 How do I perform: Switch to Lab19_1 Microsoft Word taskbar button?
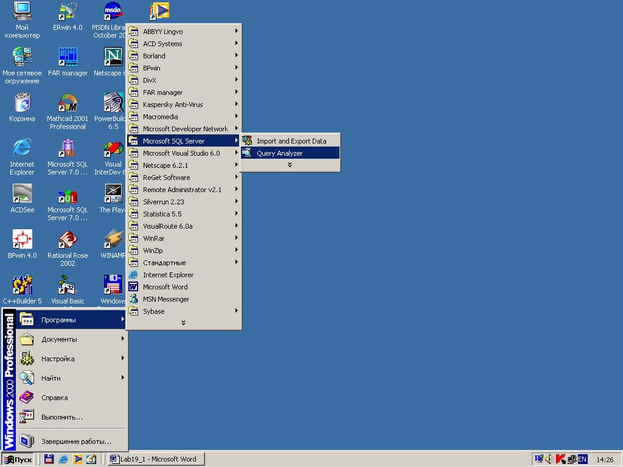pos(155,459)
